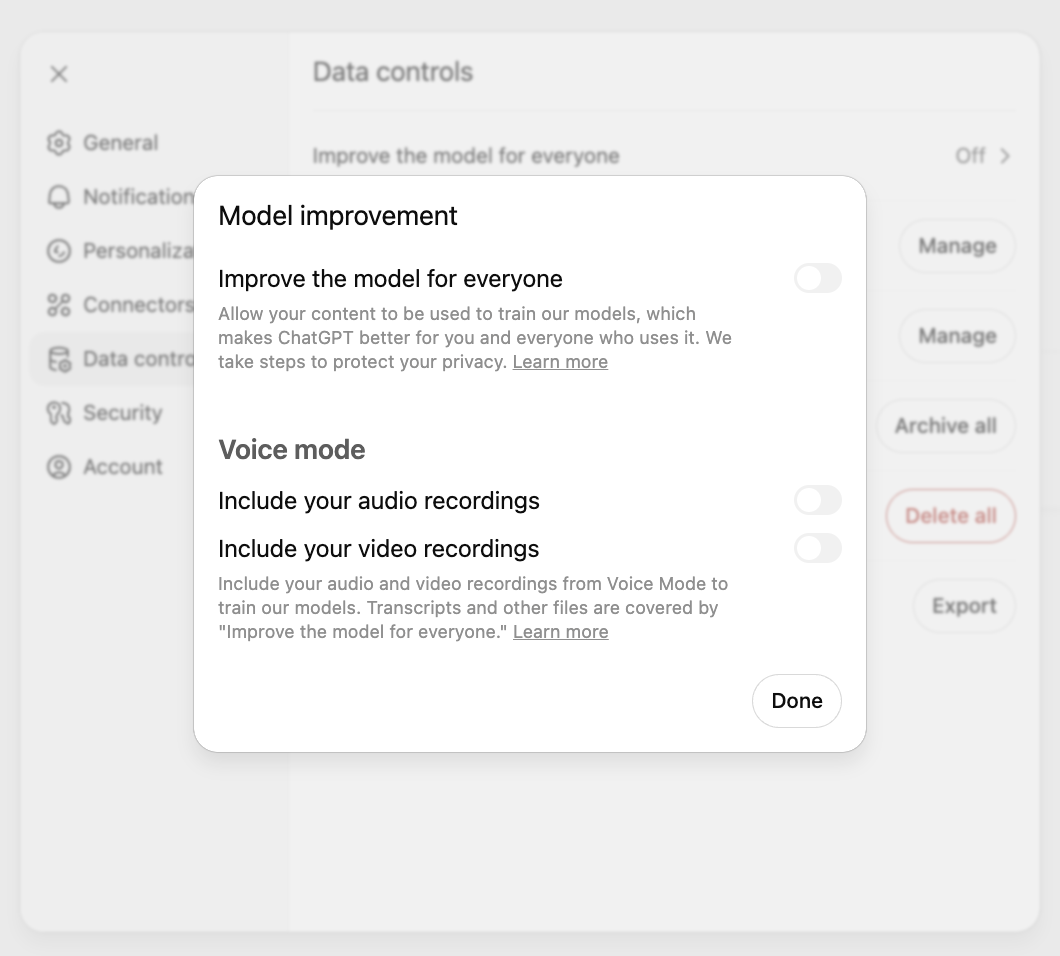Click the Personalization icon in sidebar
Image resolution: width=1060 pixels, height=956 pixels.
[59, 251]
